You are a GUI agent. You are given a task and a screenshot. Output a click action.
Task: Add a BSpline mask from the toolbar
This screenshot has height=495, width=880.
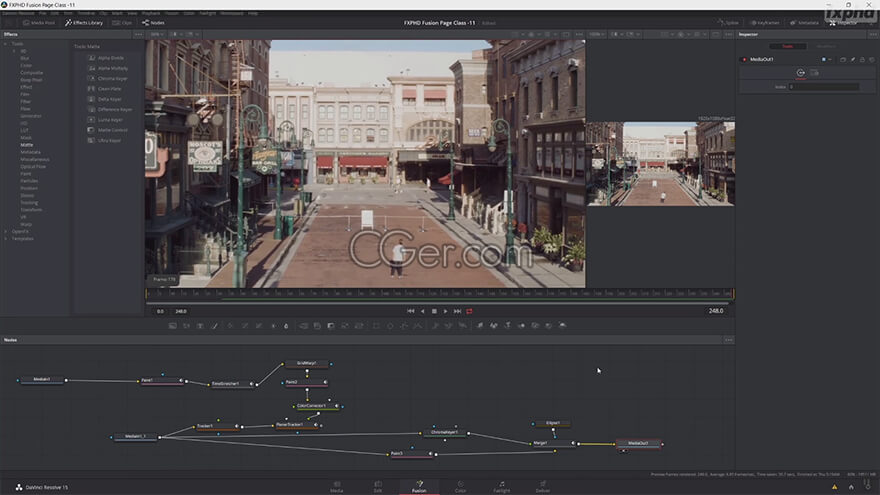pos(418,326)
